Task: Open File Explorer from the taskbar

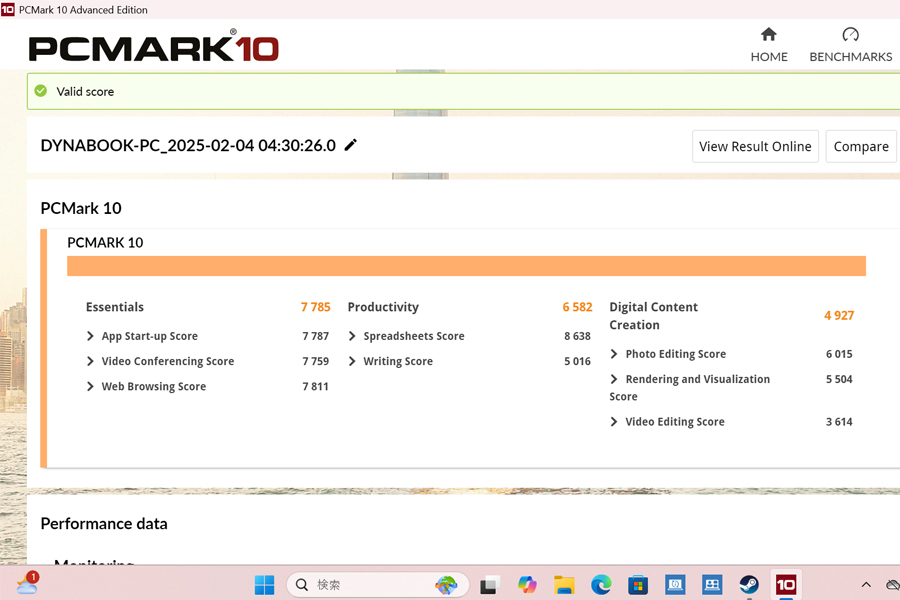Action: (x=564, y=585)
